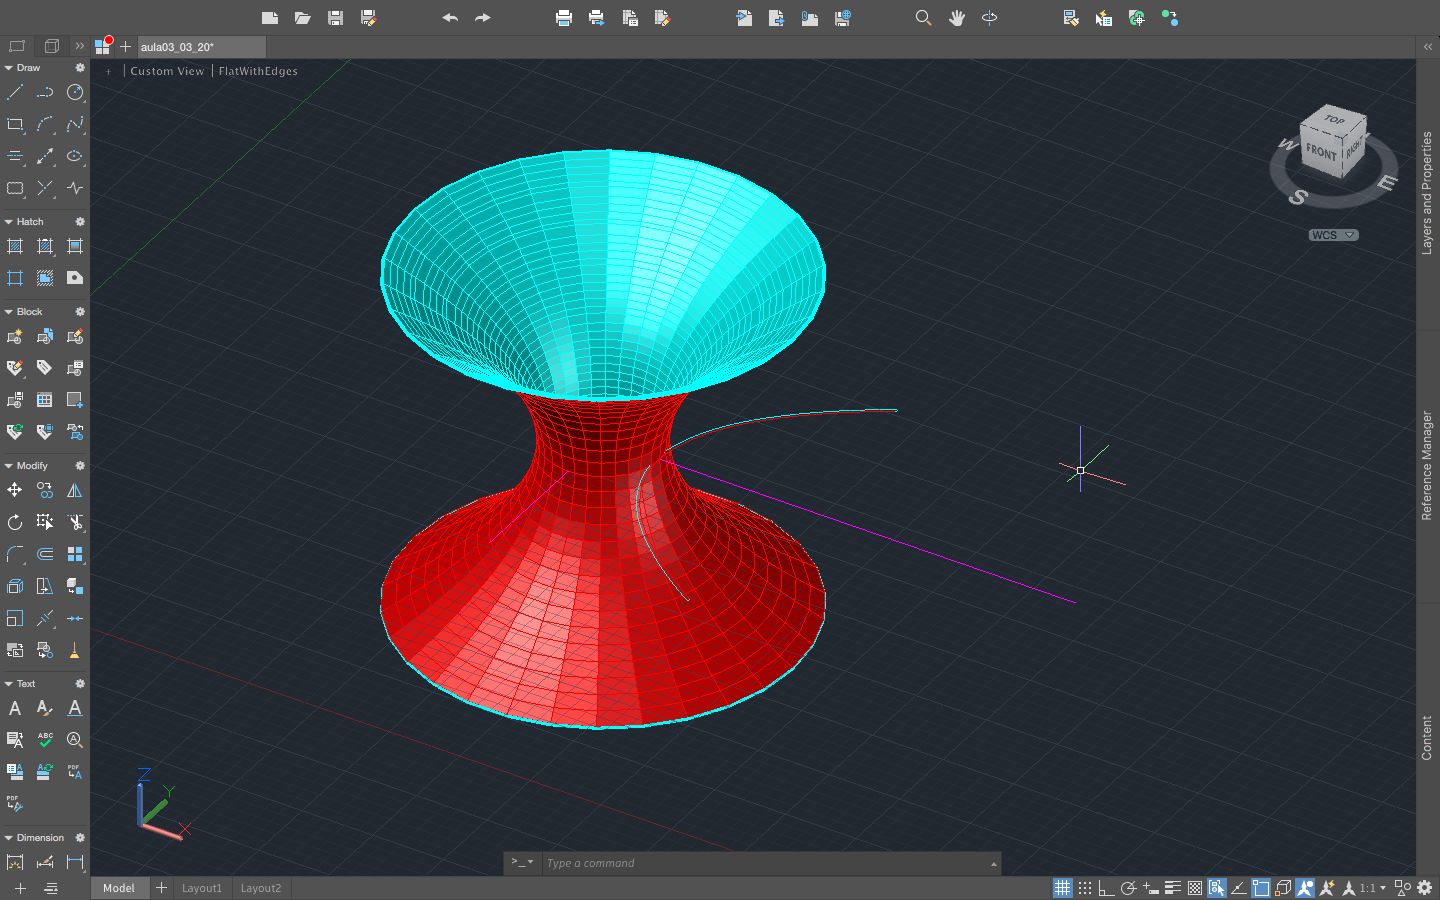Click the FlatWithEdges visual style label
This screenshot has height=900, width=1440.
pos(257,71)
